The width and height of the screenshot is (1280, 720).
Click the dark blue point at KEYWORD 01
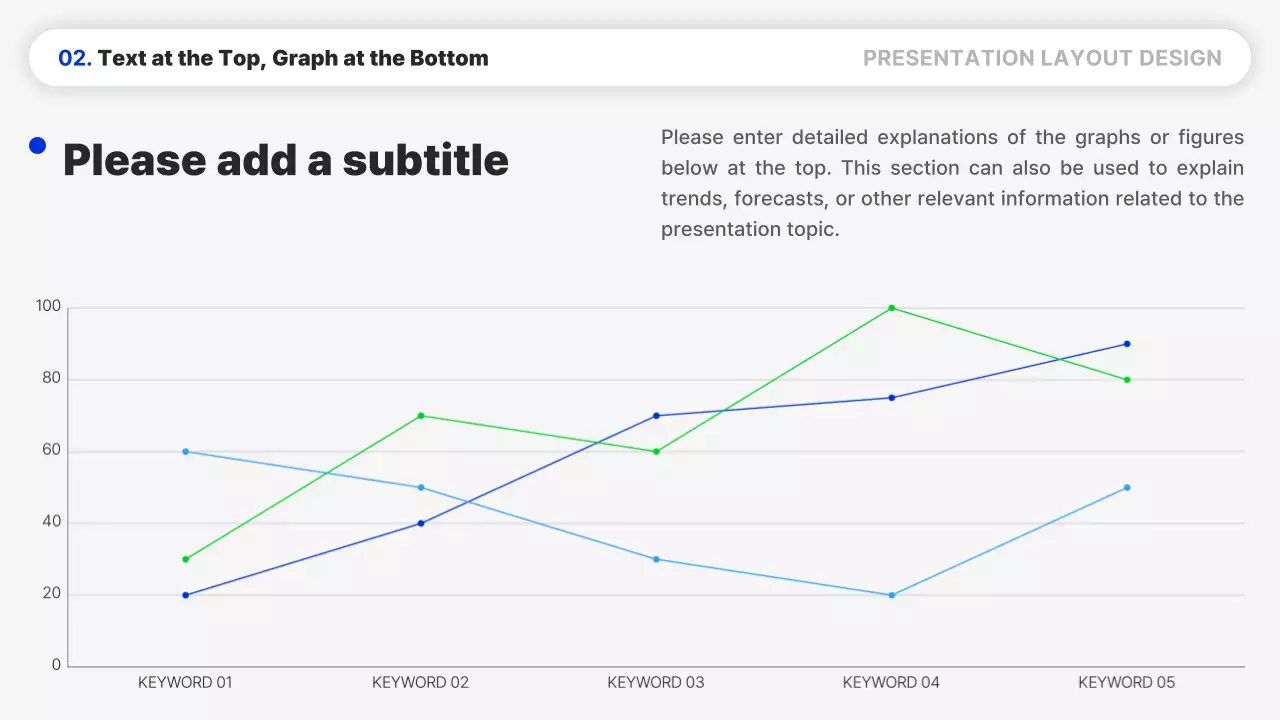pyautogui.click(x=186, y=595)
